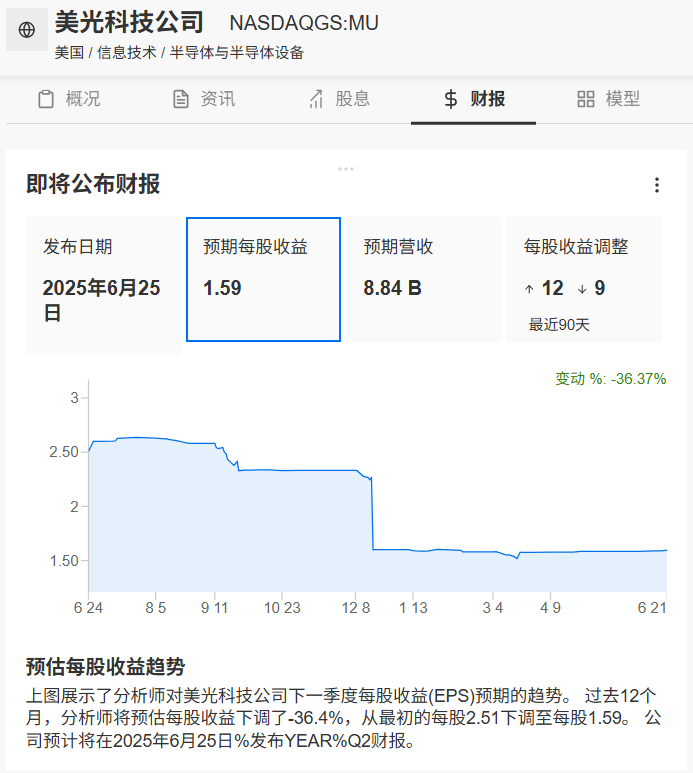Click the downward revisions arrow next to 9
Screen dimensions: 693x773
click(582, 289)
